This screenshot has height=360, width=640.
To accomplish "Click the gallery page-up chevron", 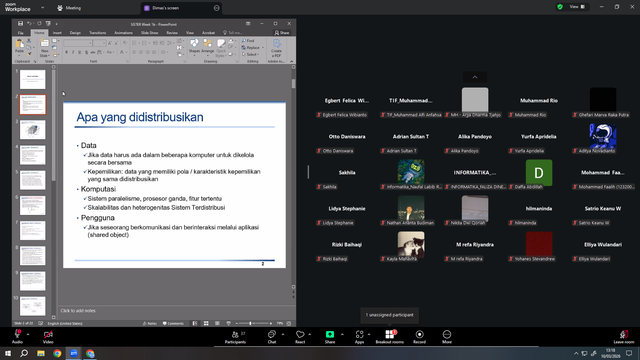I will click(x=475, y=77).
